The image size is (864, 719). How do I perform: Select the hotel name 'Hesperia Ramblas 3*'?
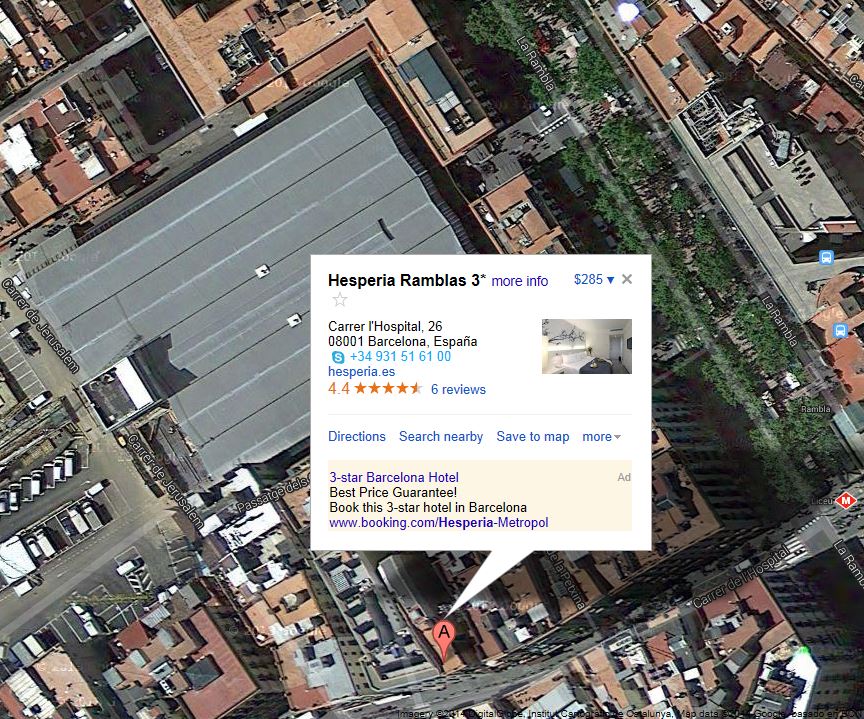tap(407, 280)
